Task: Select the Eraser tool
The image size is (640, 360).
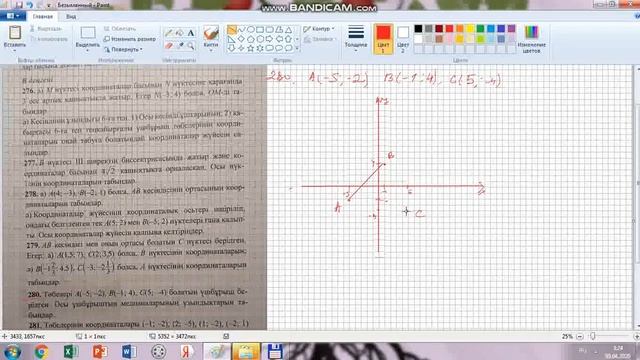Action: tap(168, 45)
